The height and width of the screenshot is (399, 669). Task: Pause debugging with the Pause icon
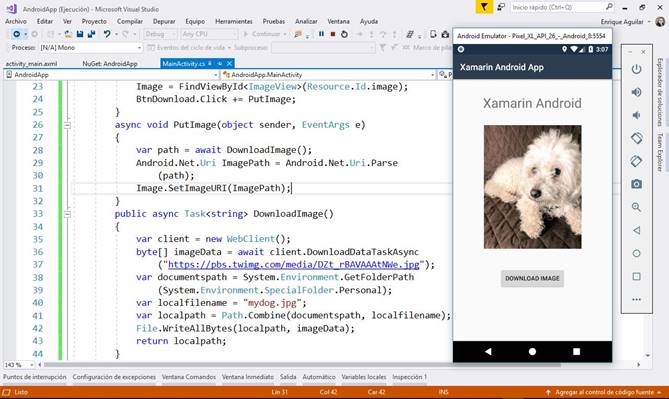coord(321,34)
